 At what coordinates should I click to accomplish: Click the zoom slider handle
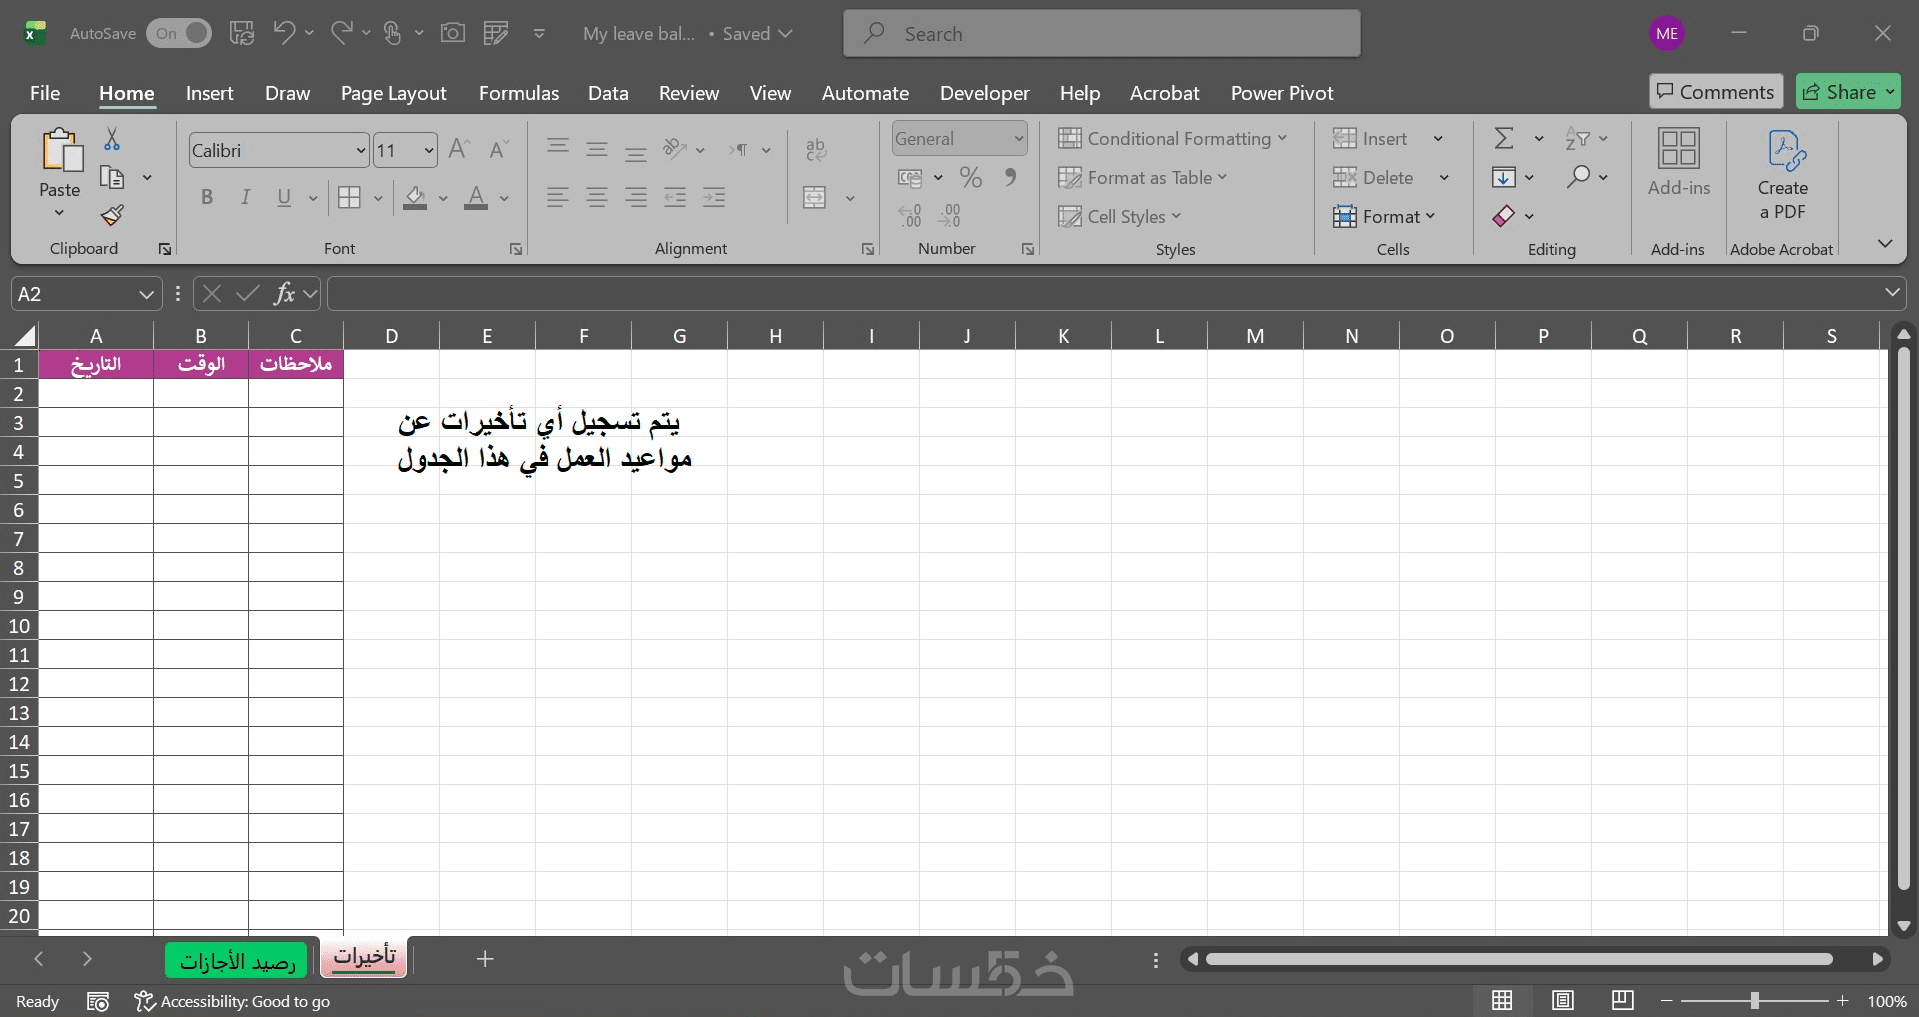(x=1754, y=1001)
